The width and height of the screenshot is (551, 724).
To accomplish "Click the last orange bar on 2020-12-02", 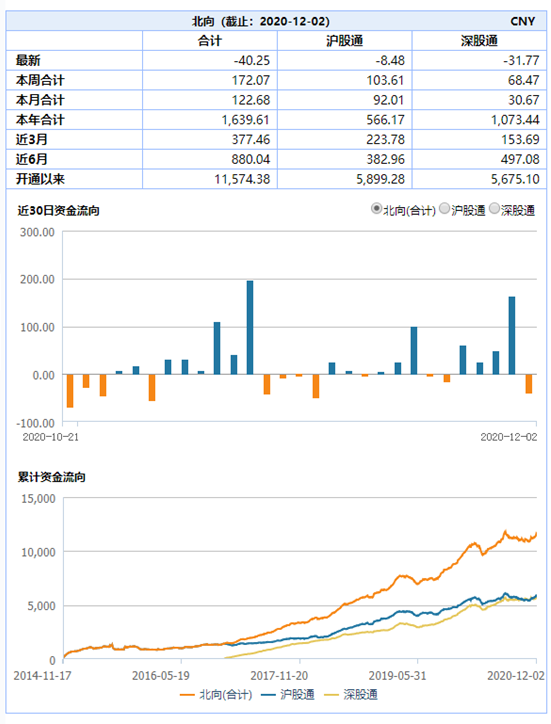I will 529,384.
